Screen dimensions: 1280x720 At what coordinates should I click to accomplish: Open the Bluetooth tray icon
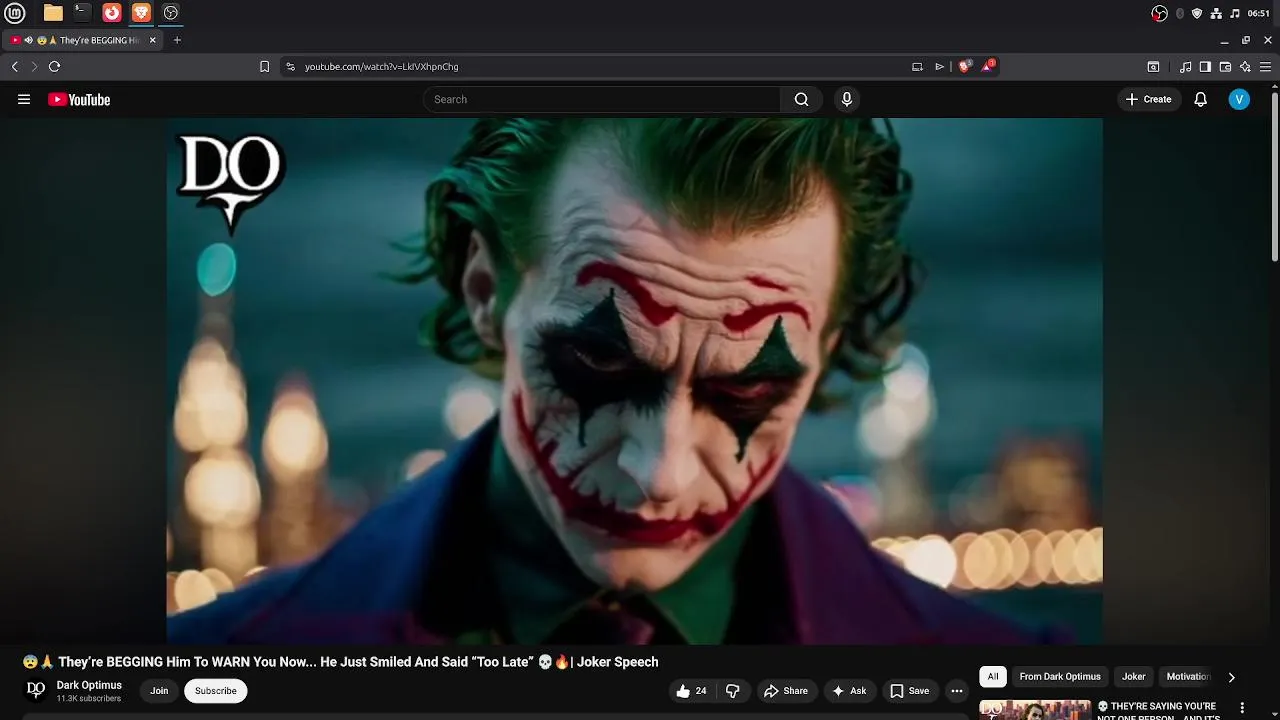click(1180, 13)
